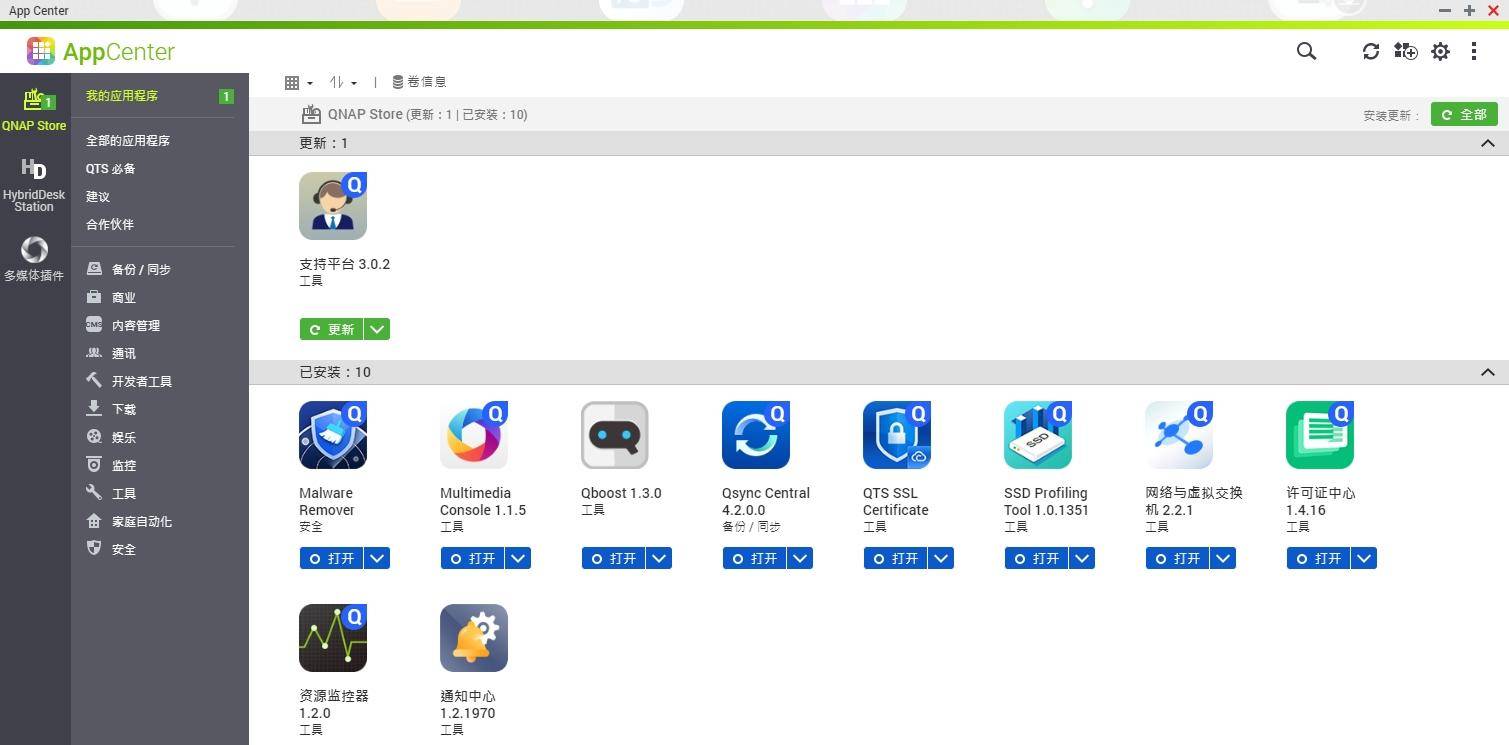The image size is (1509, 745).
Task: Click the 网络与虚拟交换机 app icon
Action: pyautogui.click(x=1179, y=435)
